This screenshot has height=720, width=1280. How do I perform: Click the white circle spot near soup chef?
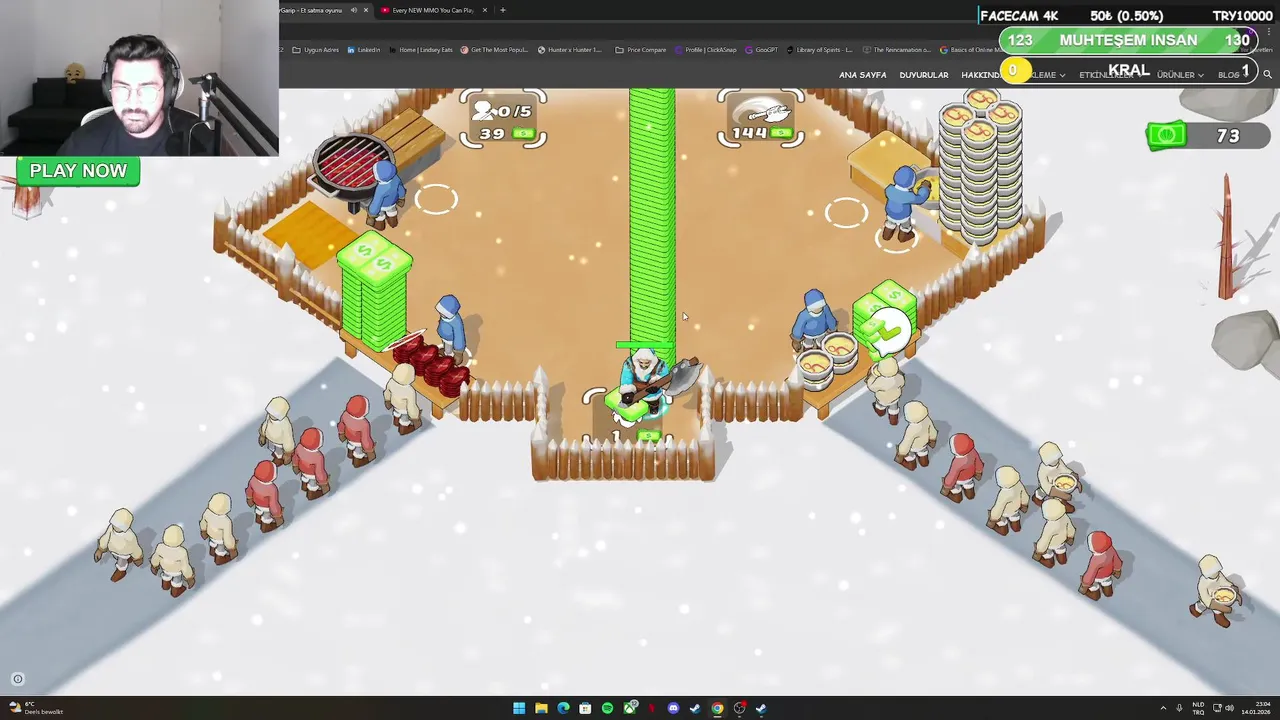pyautogui.click(x=846, y=212)
